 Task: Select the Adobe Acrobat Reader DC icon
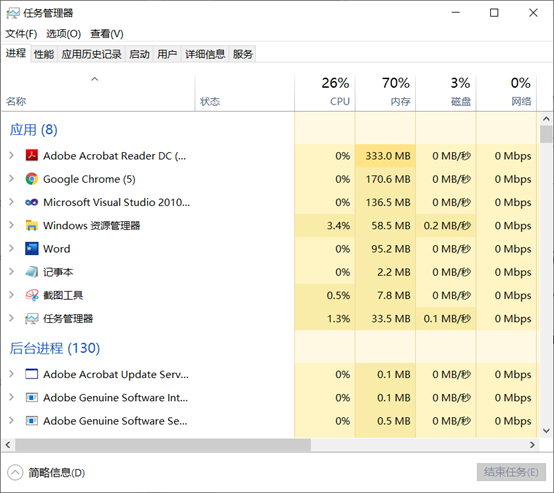click(32, 155)
